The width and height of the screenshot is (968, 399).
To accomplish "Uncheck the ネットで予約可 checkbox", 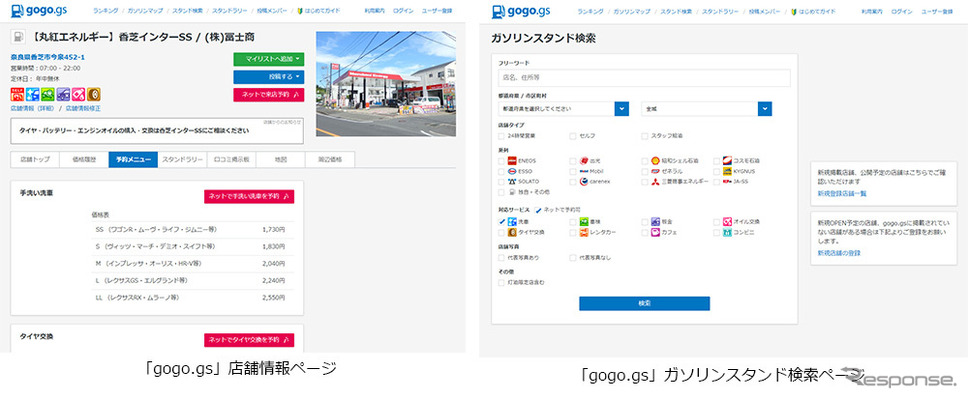I will click(539, 210).
